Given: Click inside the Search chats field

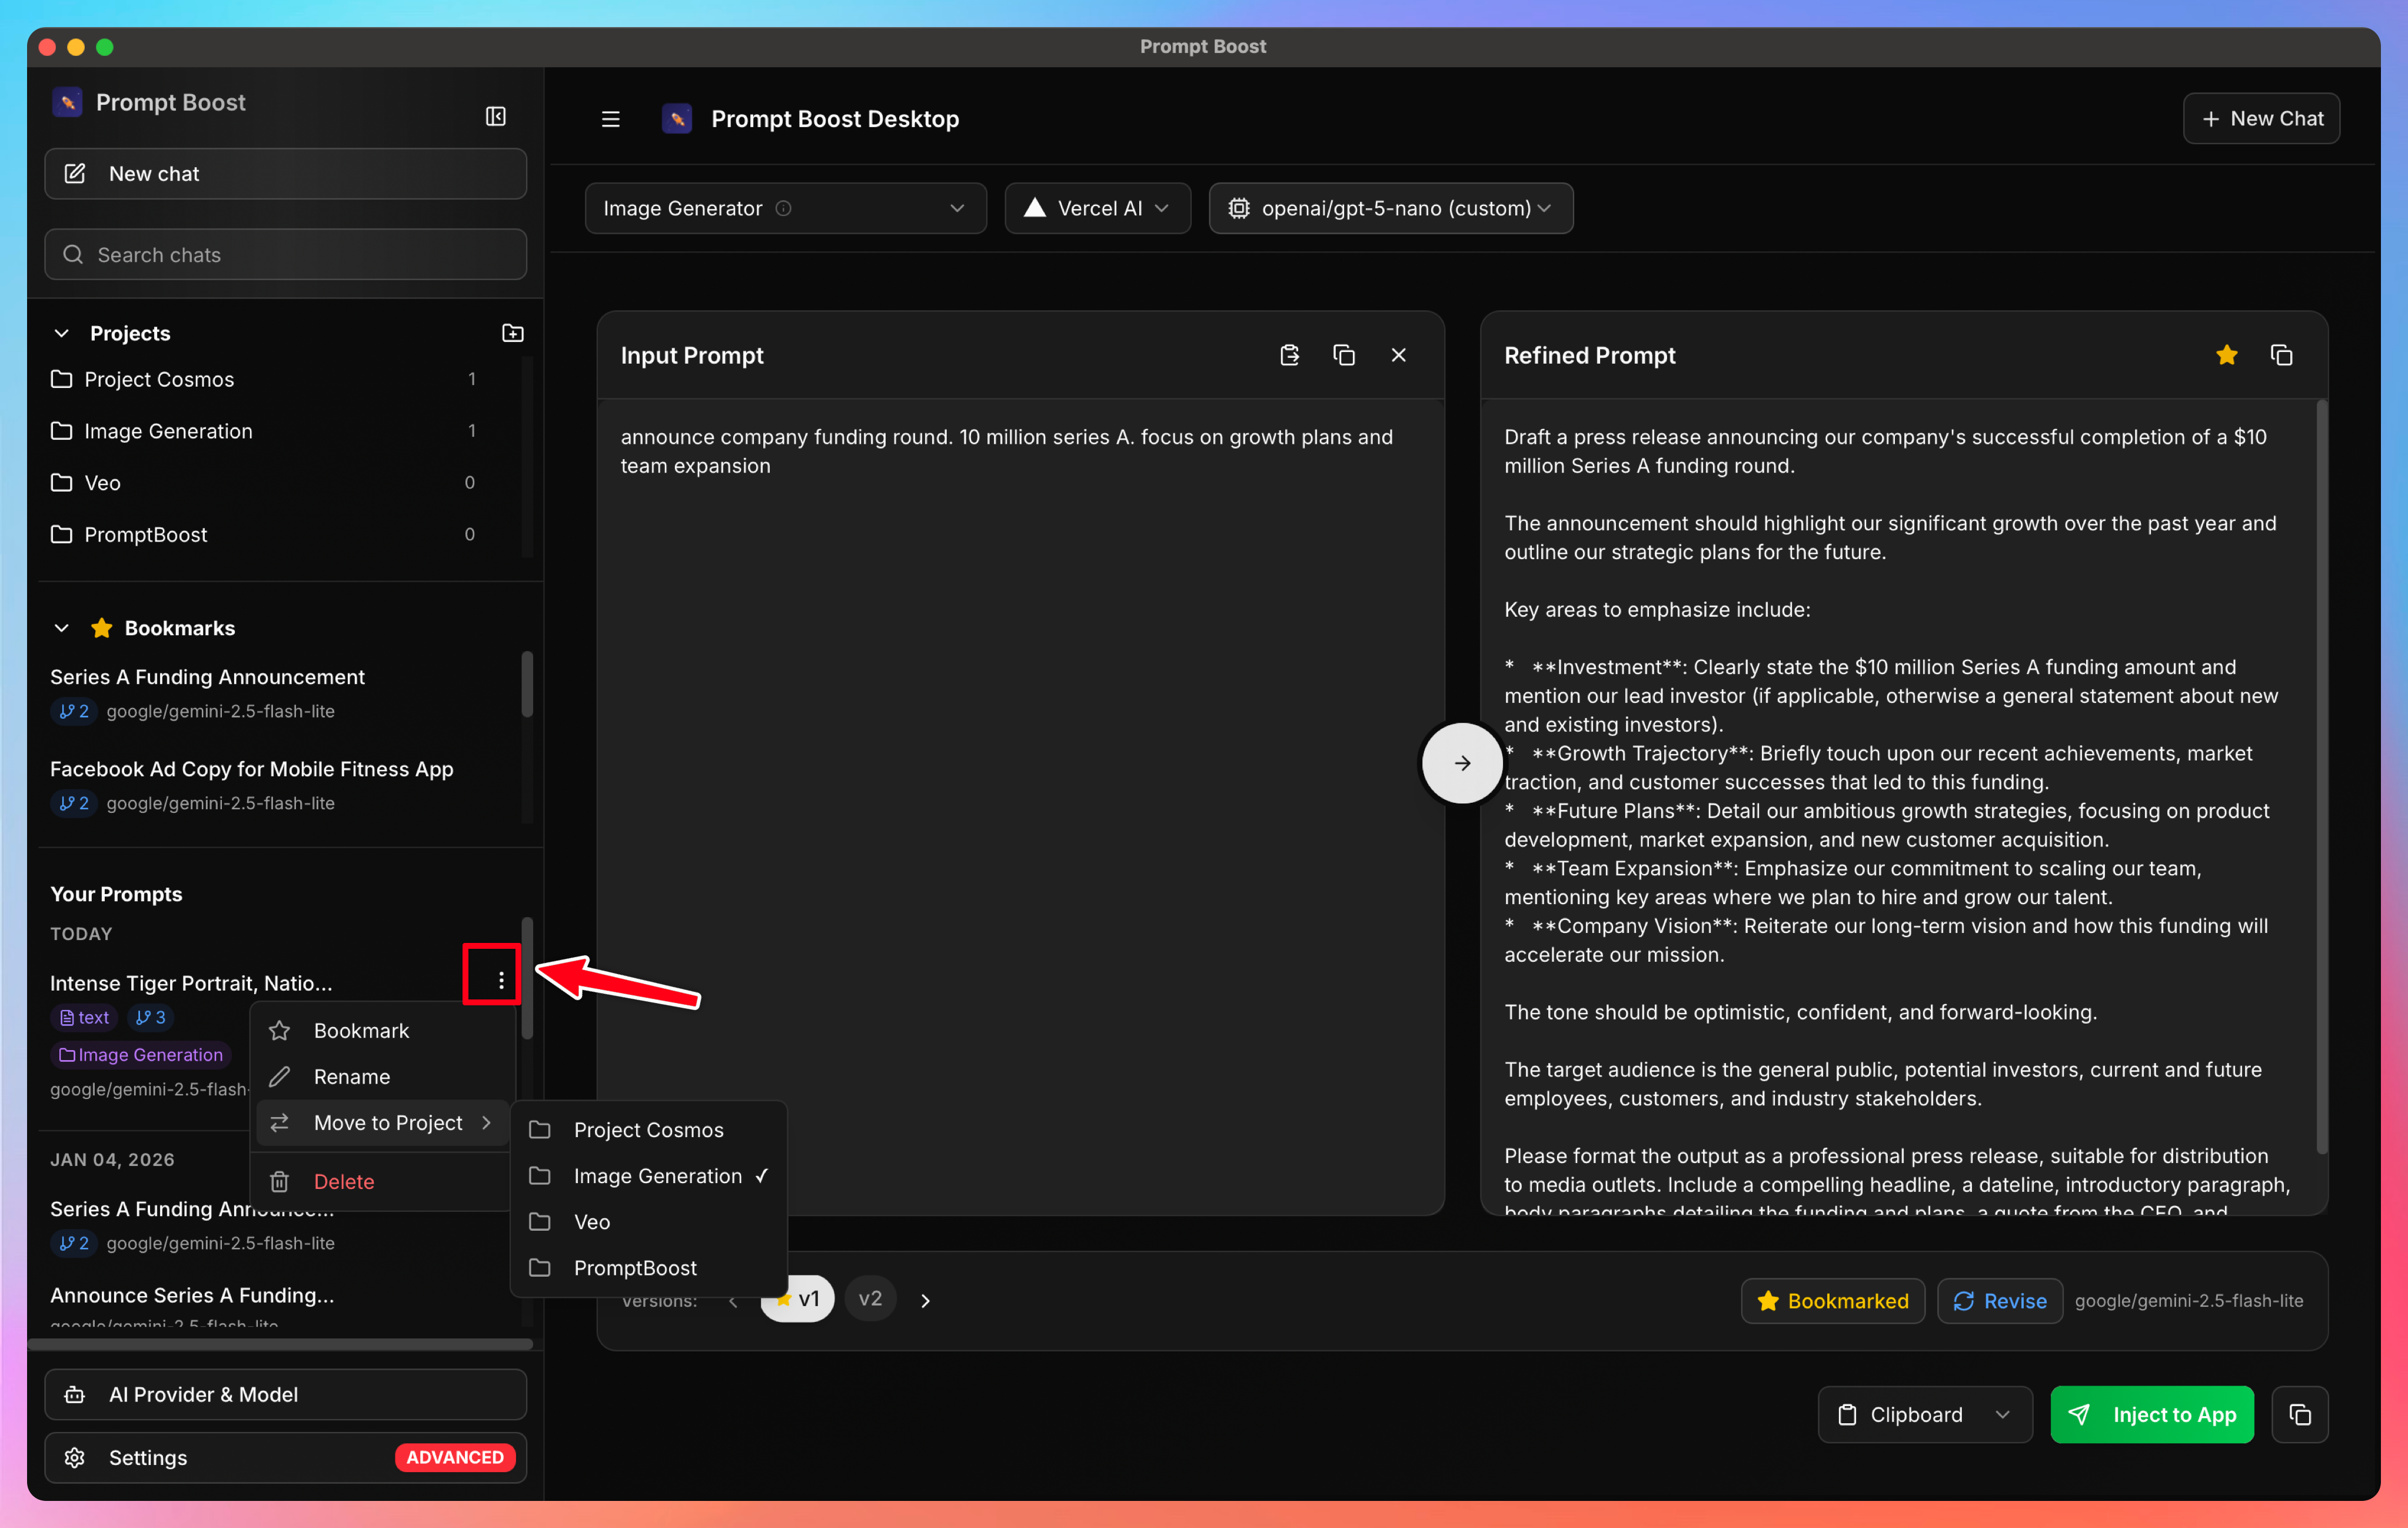Looking at the screenshot, I should [x=285, y=254].
